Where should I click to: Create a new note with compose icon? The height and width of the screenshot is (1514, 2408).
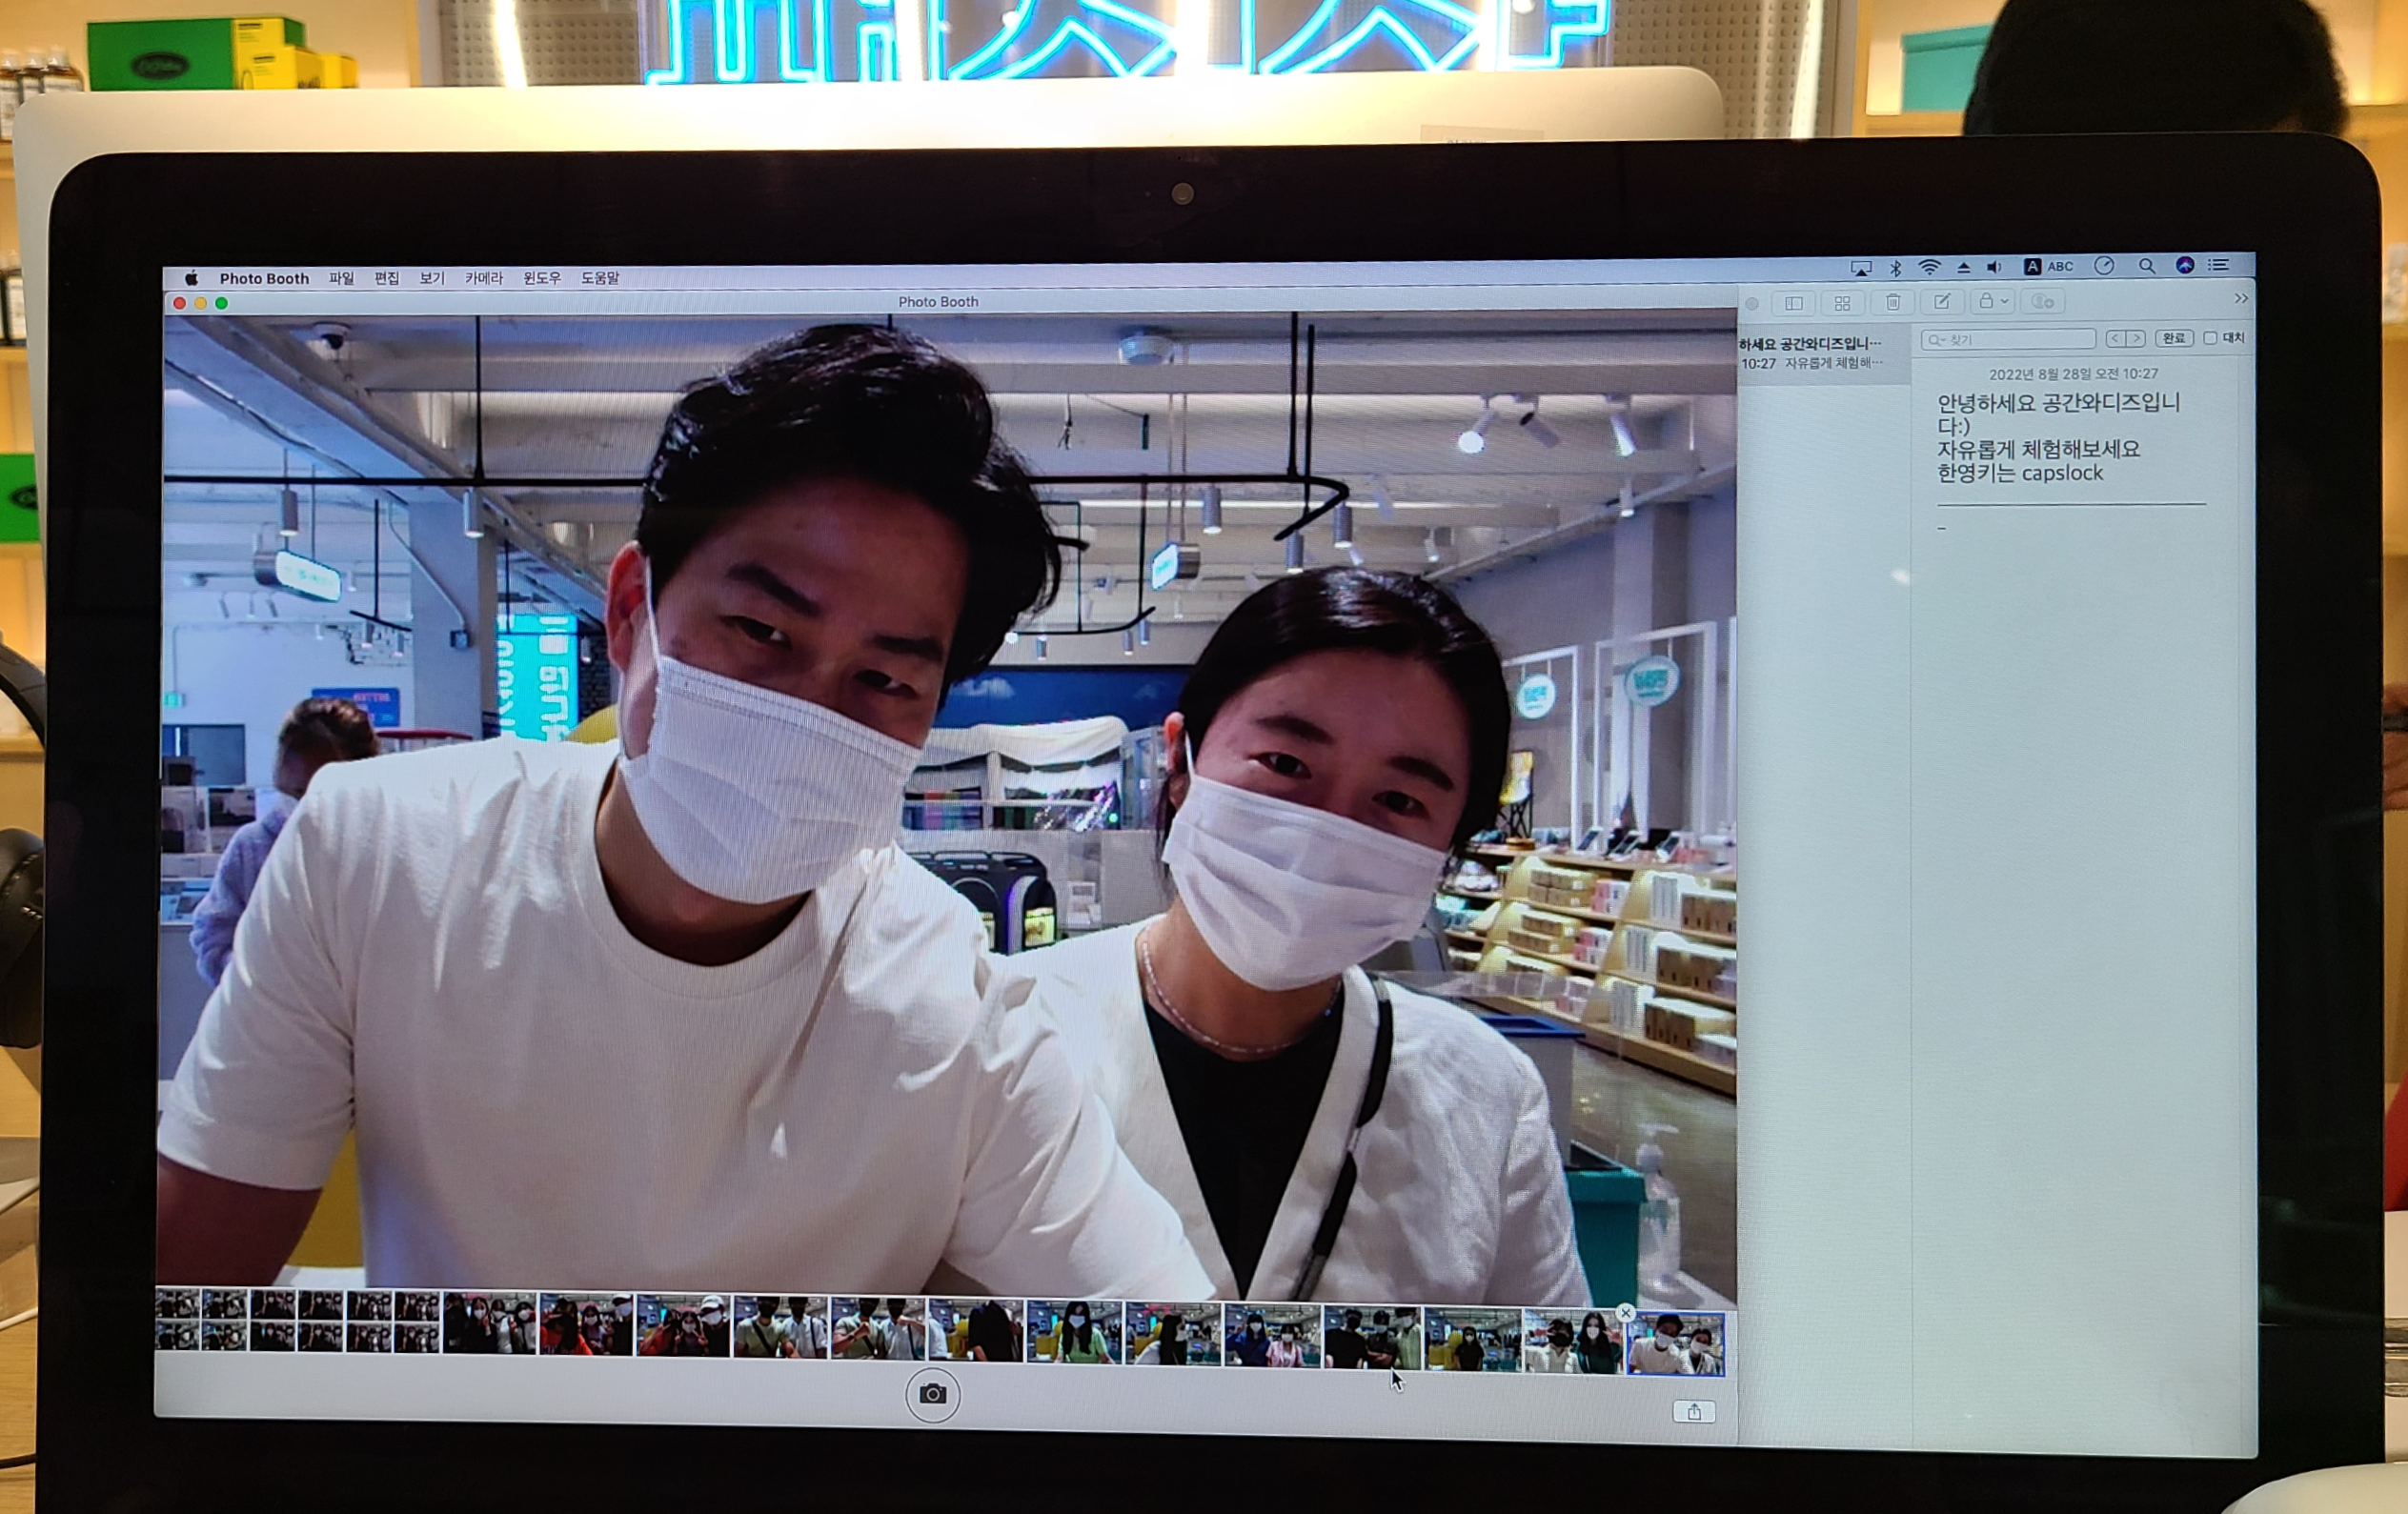(1942, 301)
